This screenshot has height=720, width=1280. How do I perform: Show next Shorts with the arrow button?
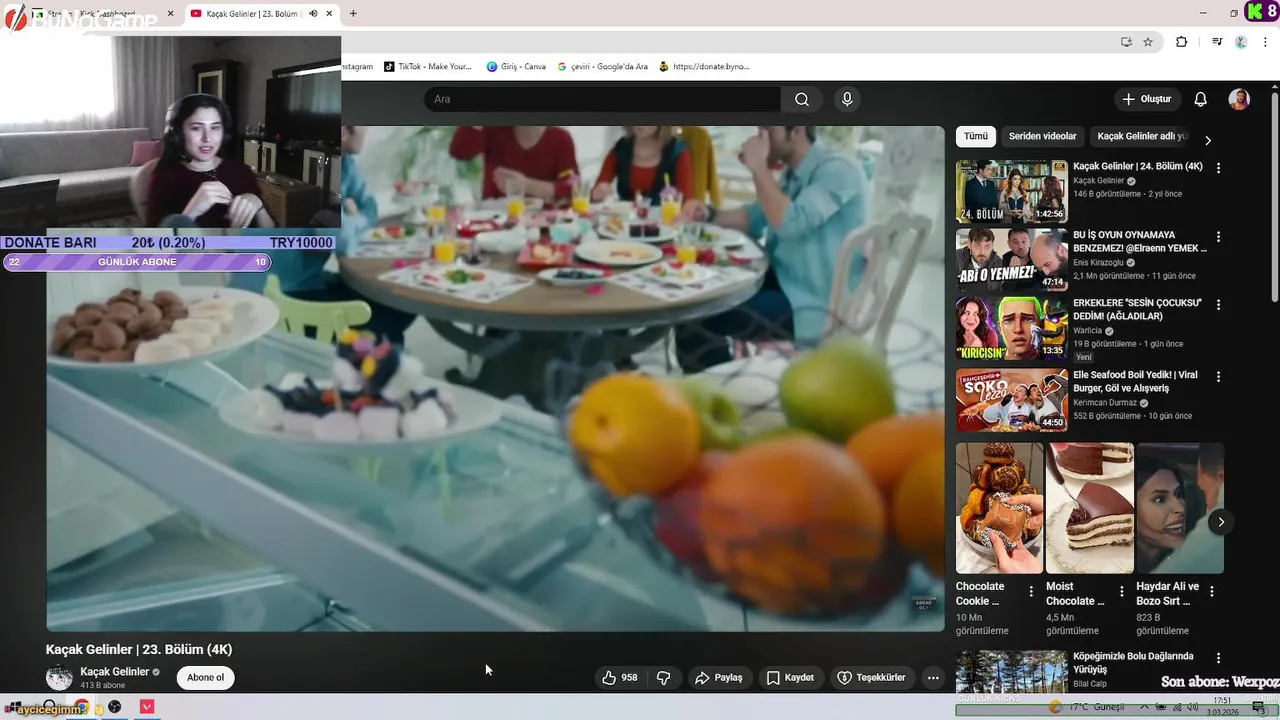click(x=1221, y=522)
